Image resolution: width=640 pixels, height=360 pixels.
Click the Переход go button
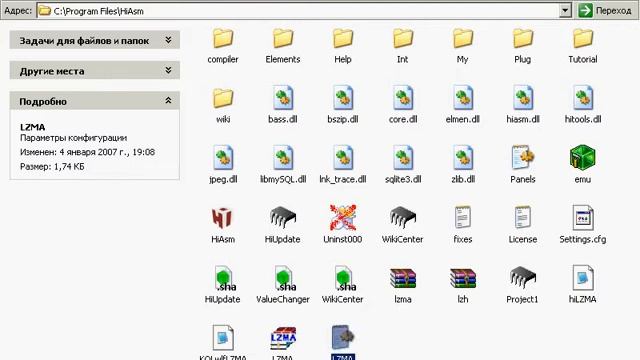[605, 11]
